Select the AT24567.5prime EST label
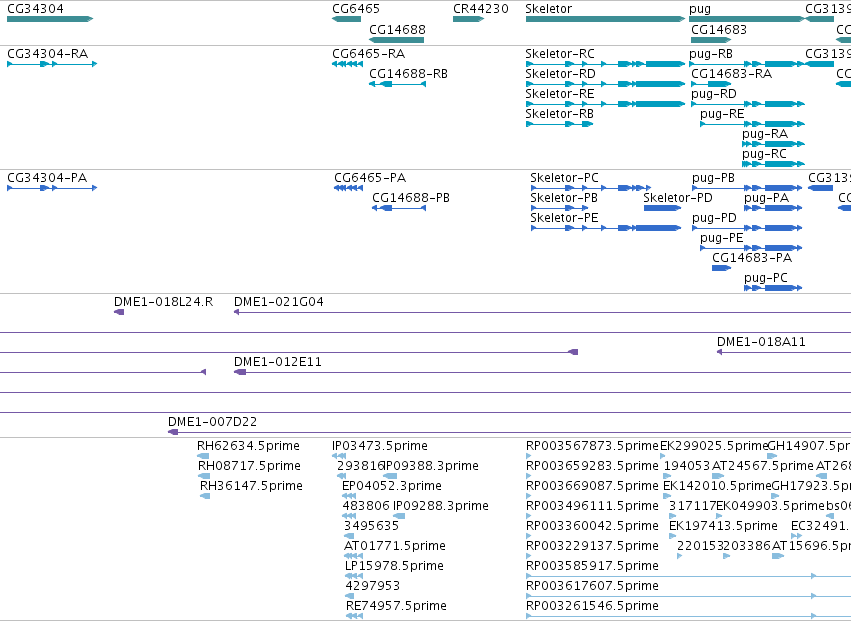Screen dimensions: 851x621 coord(763,466)
